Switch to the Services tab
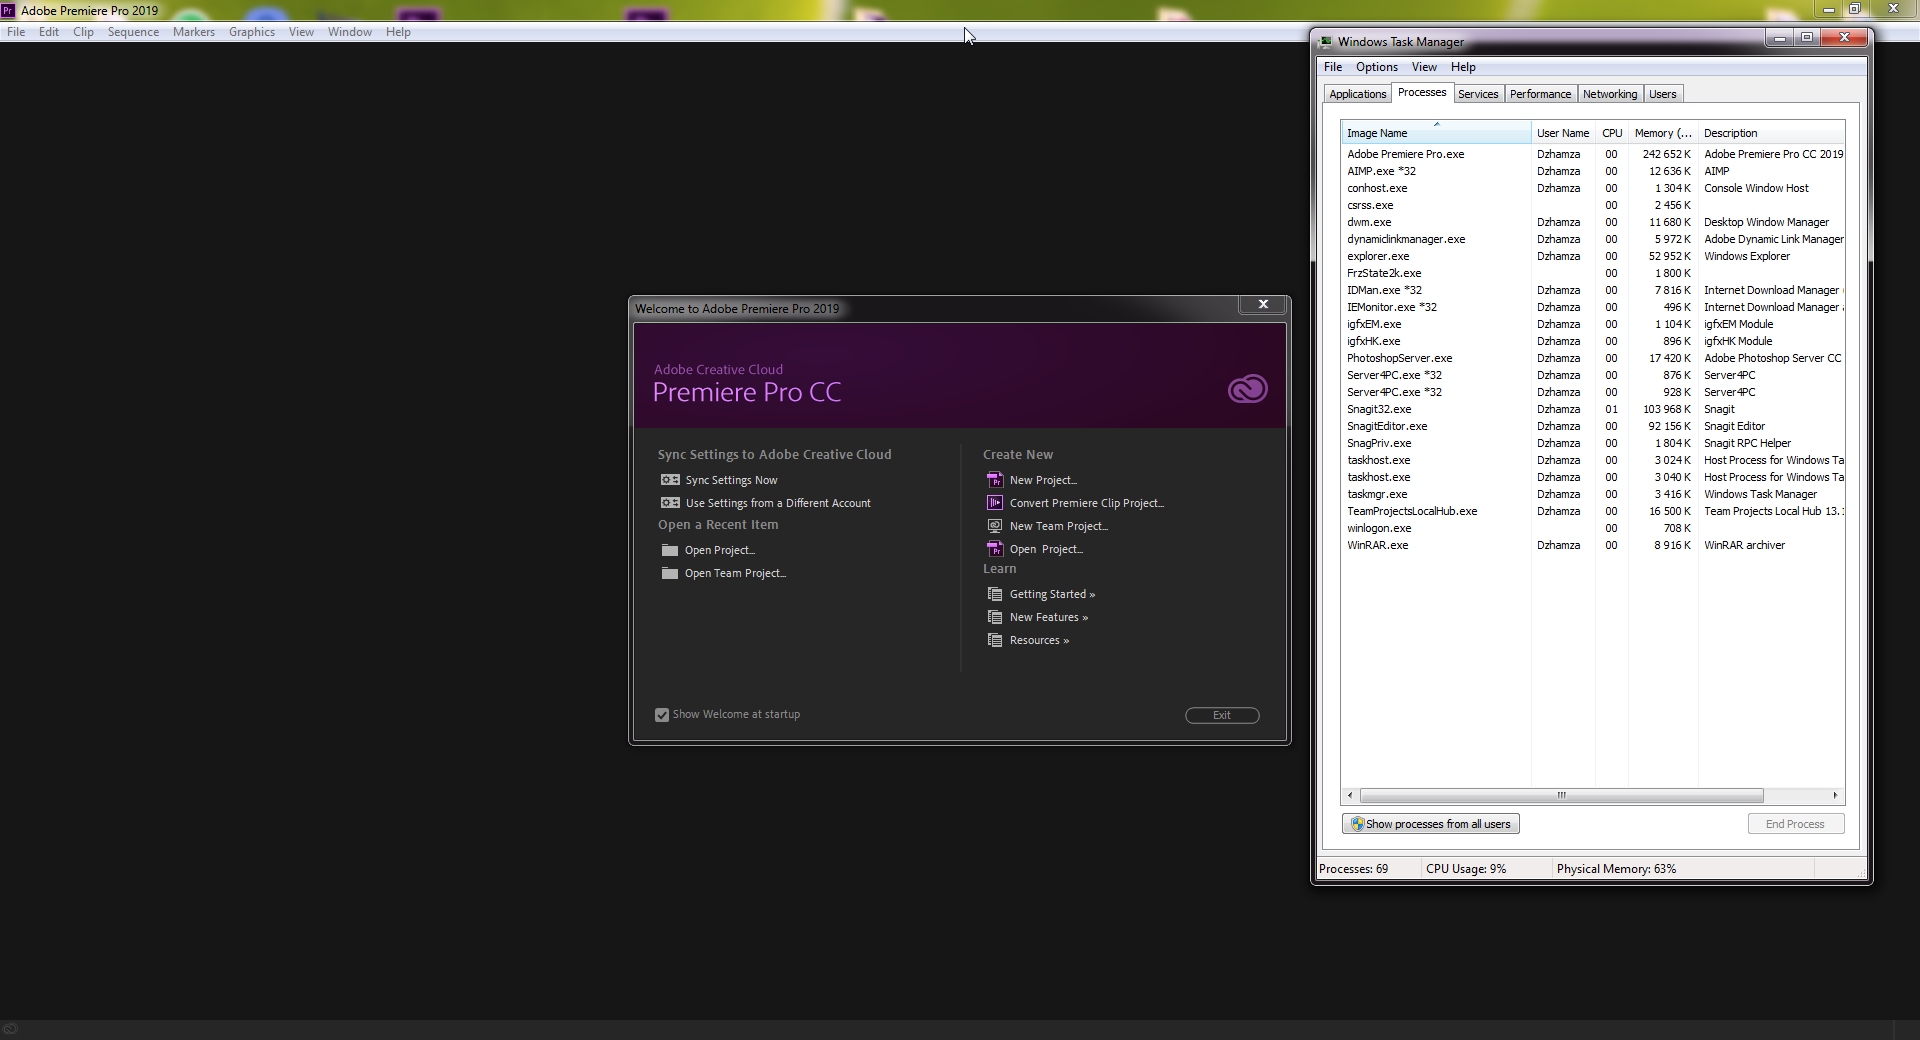1920x1040 pixels. point(1477,94)
